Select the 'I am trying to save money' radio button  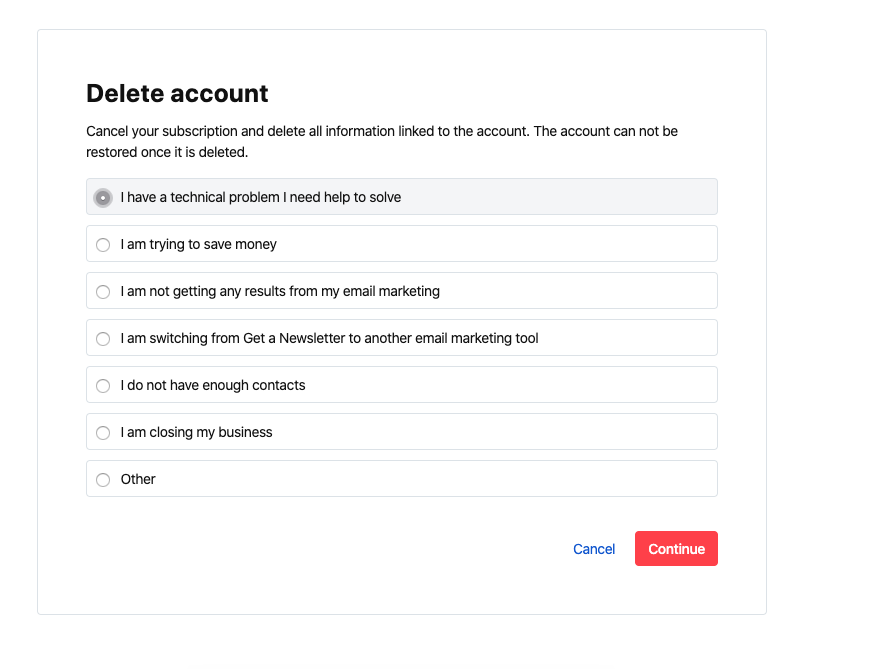click(x=102, y=245)
